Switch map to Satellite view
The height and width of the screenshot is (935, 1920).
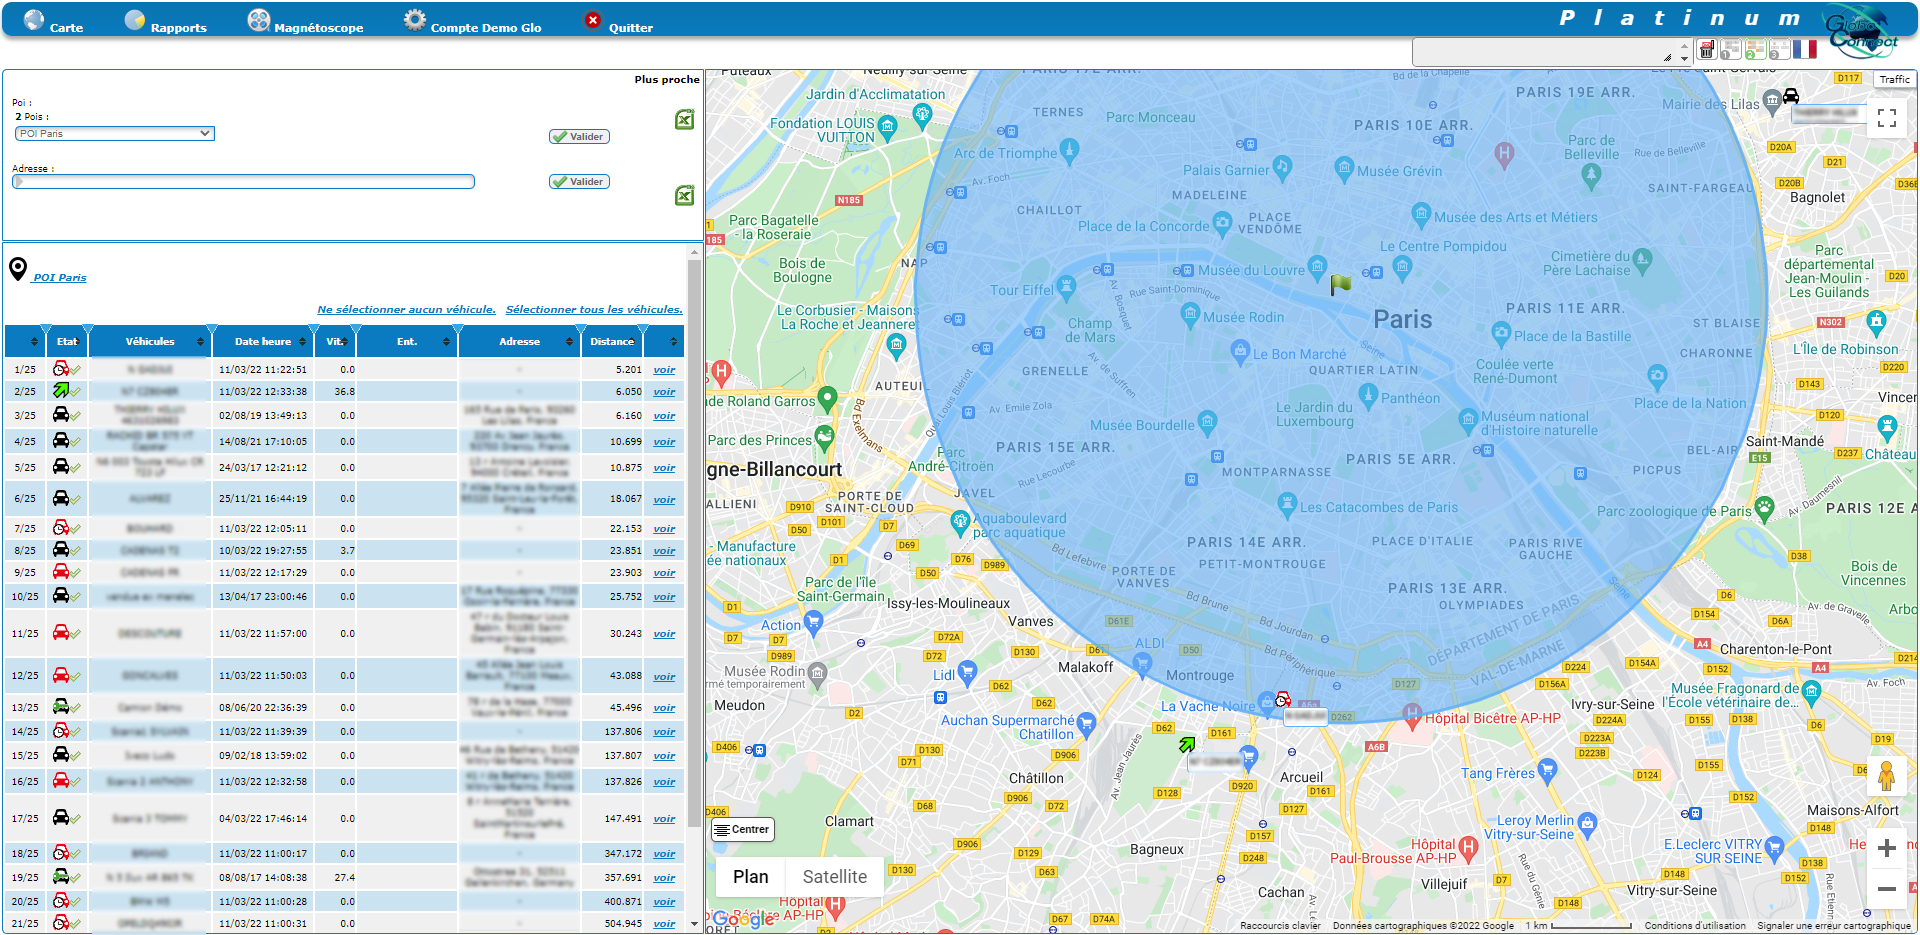[835, 877]
